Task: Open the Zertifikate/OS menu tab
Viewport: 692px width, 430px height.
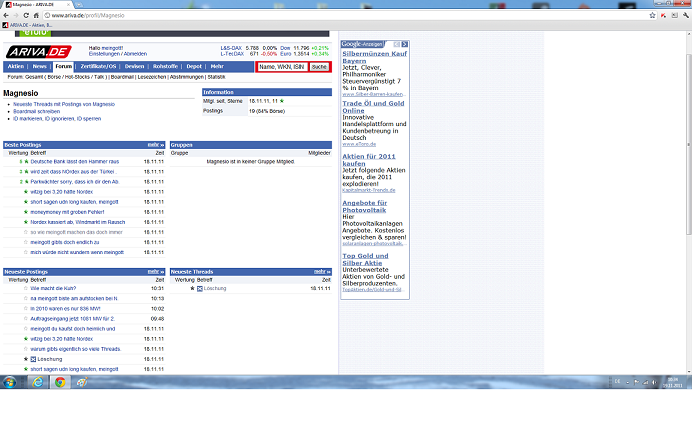Action: tap(98, 66)
